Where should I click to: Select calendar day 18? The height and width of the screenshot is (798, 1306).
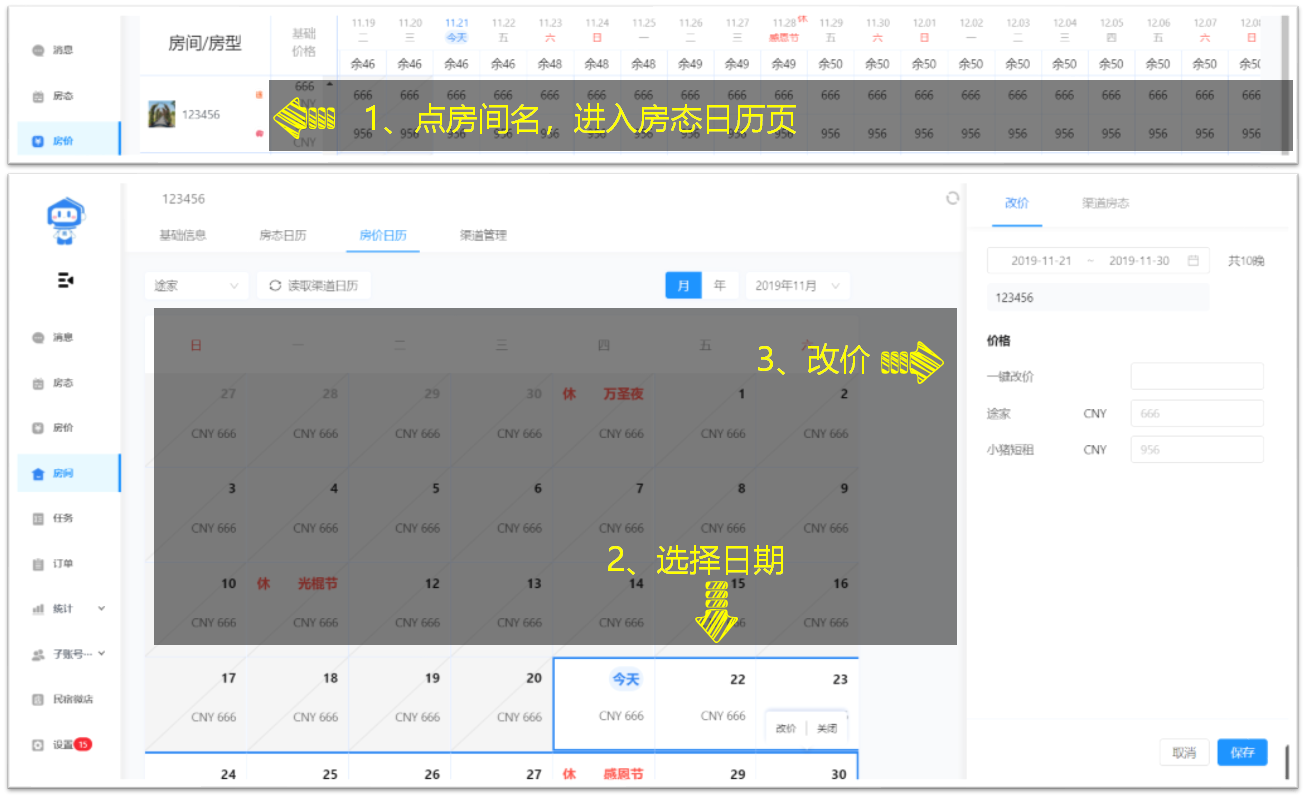(x=298, y=703)
